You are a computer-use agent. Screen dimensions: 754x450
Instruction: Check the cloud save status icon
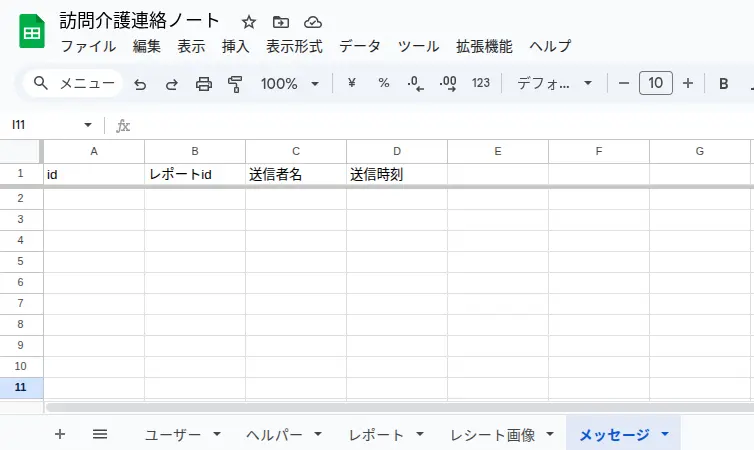313,22
